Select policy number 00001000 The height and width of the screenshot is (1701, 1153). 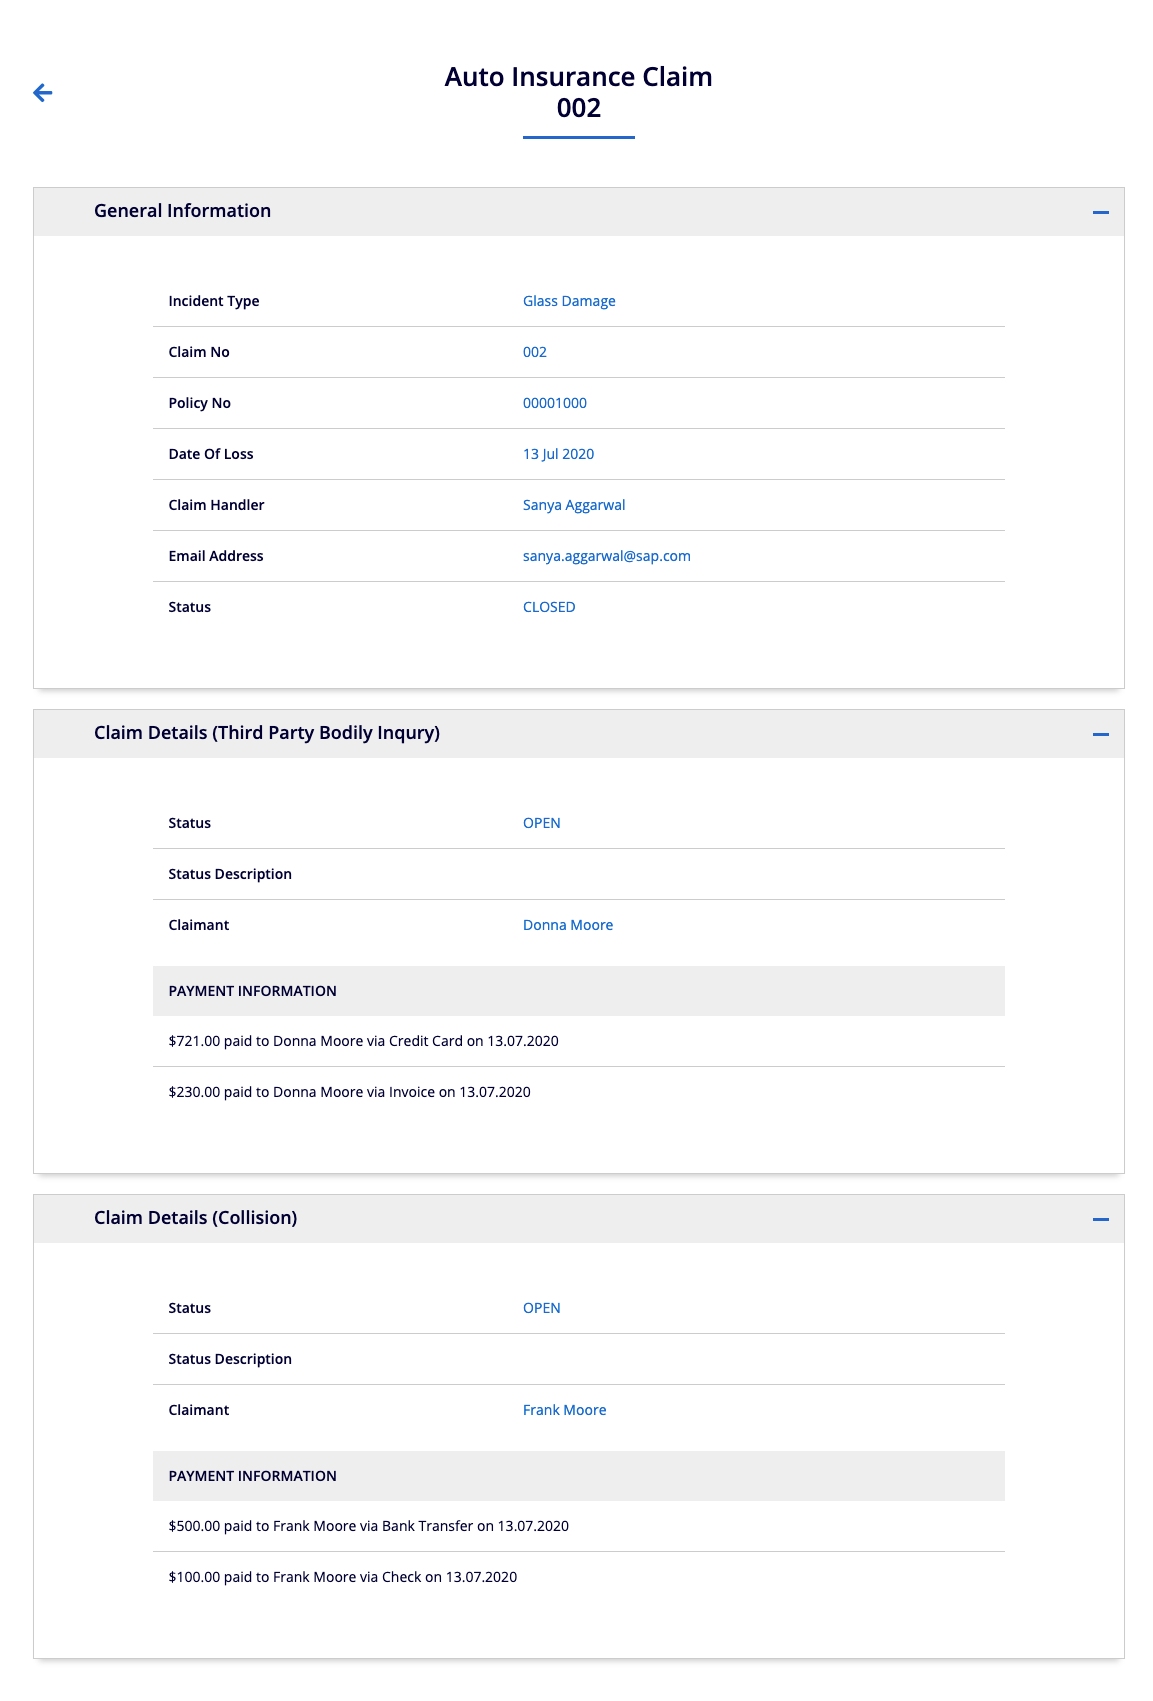[x=554, y=403]
